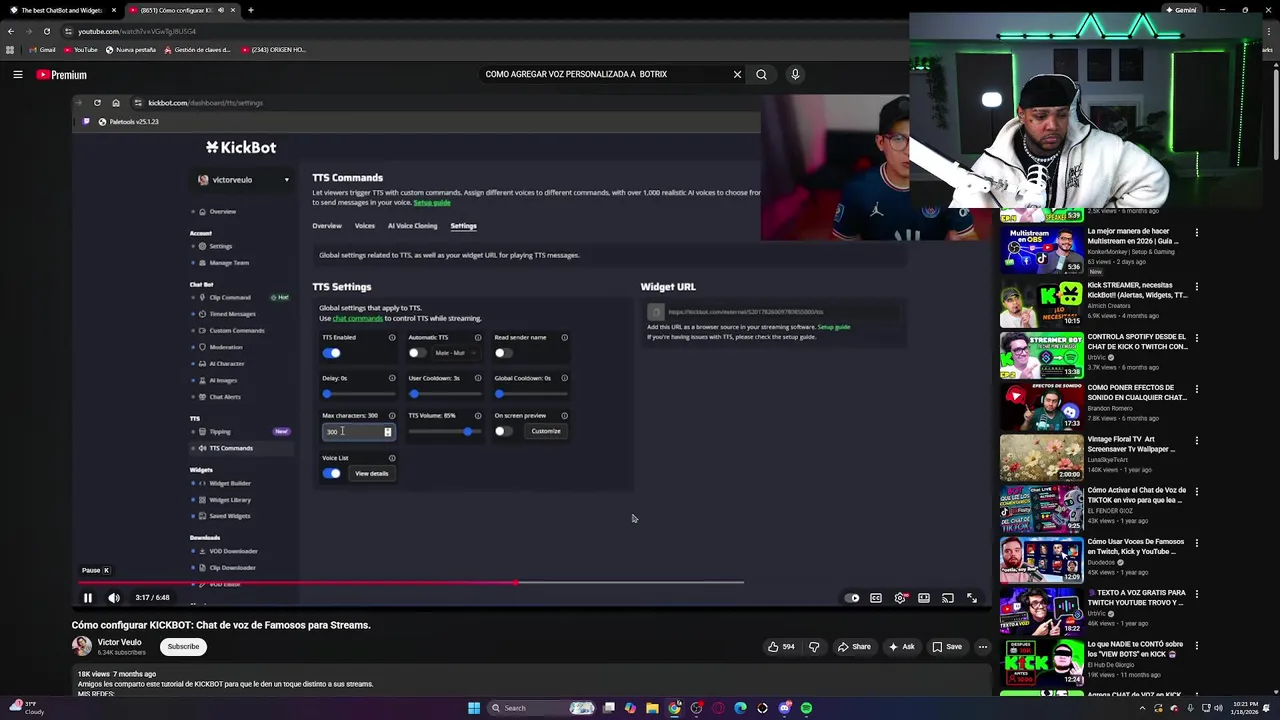Open Clip Command in KickBot sidebar
This screenshot has height=720, width=1280.
[x=230, y=297]
